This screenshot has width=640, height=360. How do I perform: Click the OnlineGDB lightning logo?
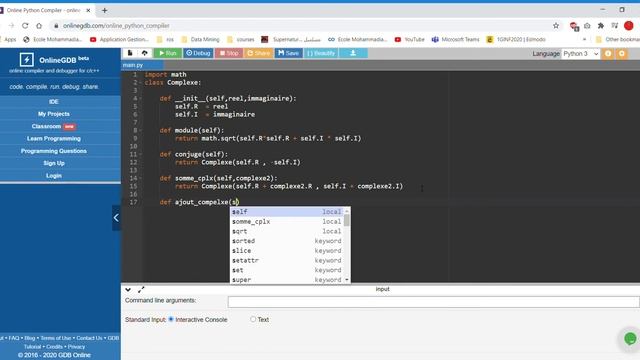27,60
